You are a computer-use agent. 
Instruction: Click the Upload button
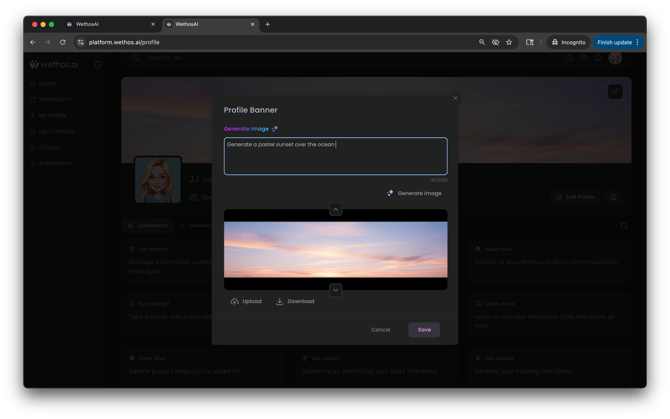pyautogui.click(x=246, y=301)
